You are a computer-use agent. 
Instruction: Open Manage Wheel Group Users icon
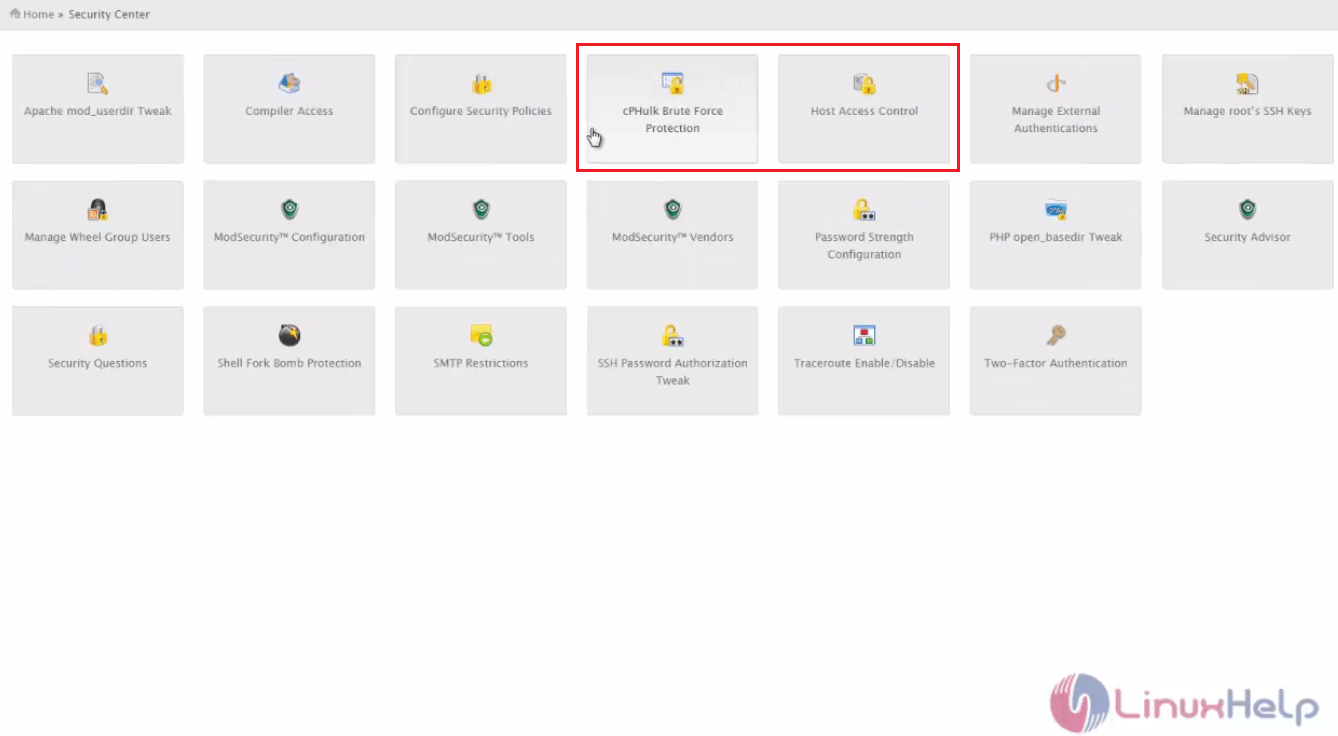pyautogui.click(x=97, y=210)
